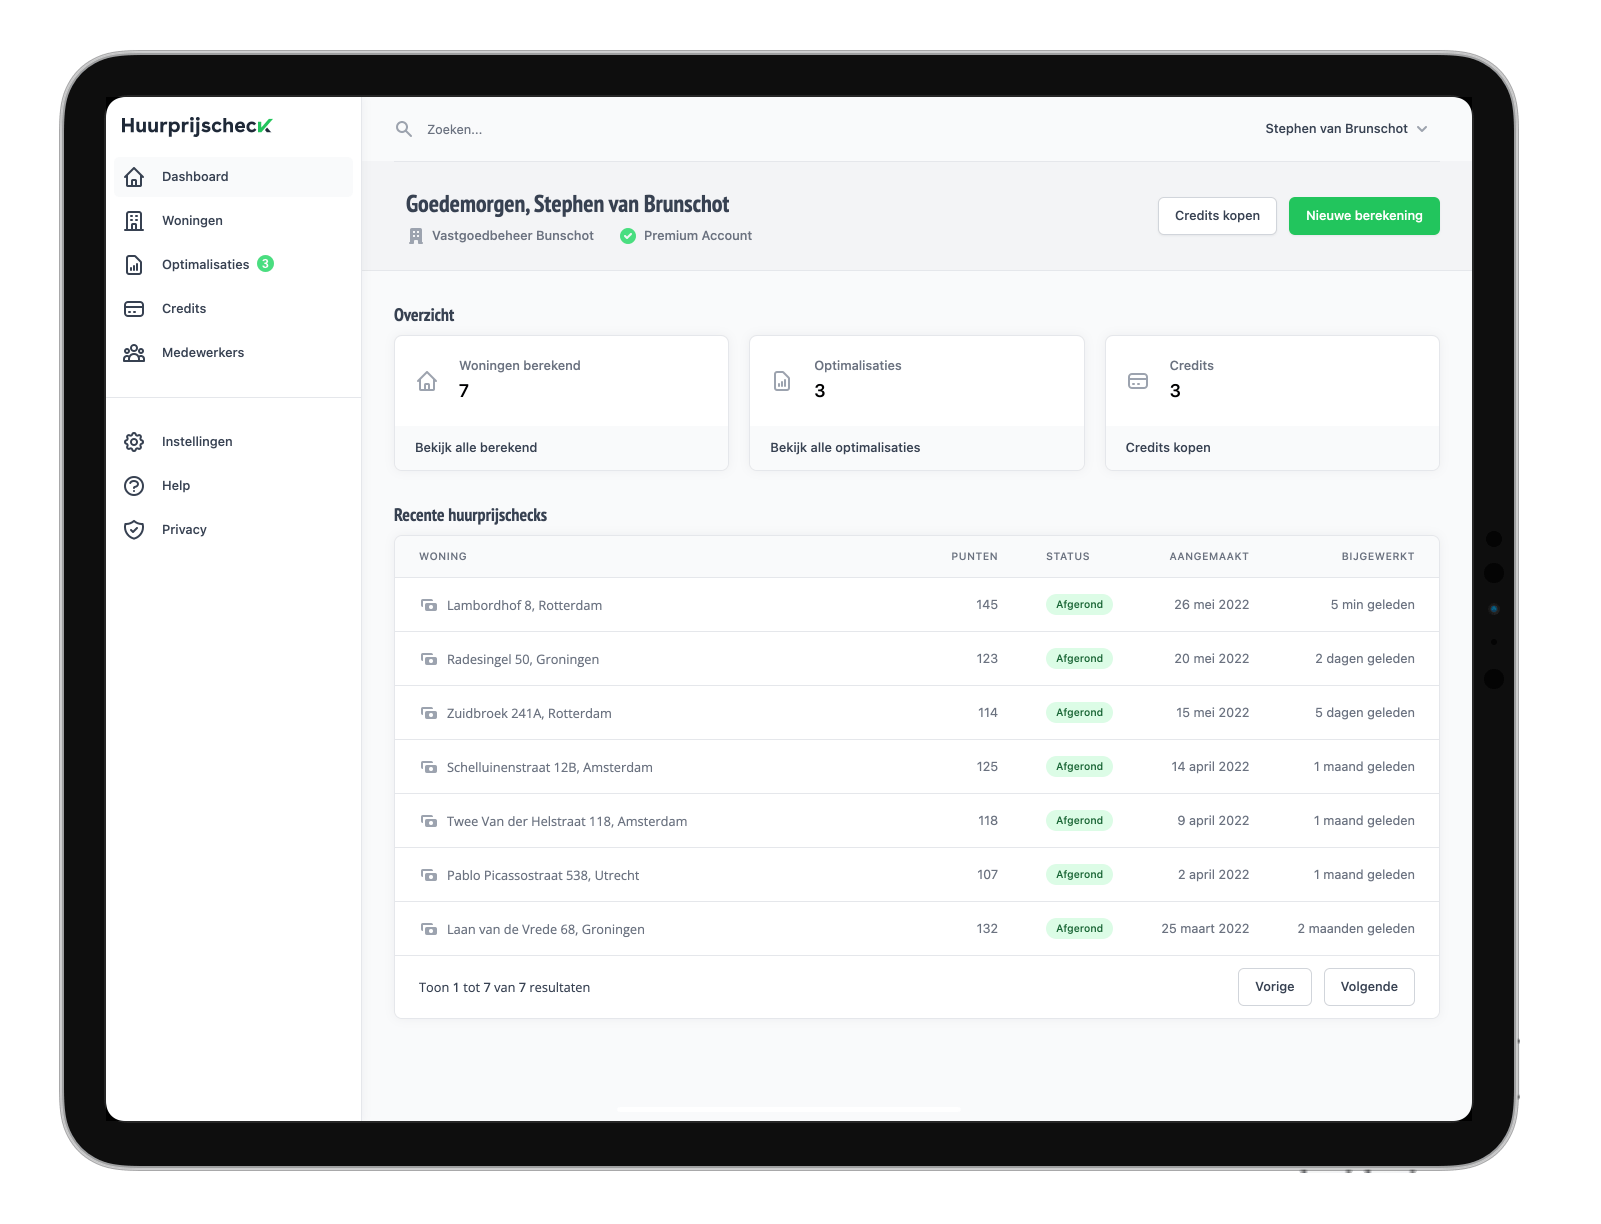This screenshot has width=1601, height=1224.
Task: Open Medewerkers using the people icon
Action: coord(134,352)
